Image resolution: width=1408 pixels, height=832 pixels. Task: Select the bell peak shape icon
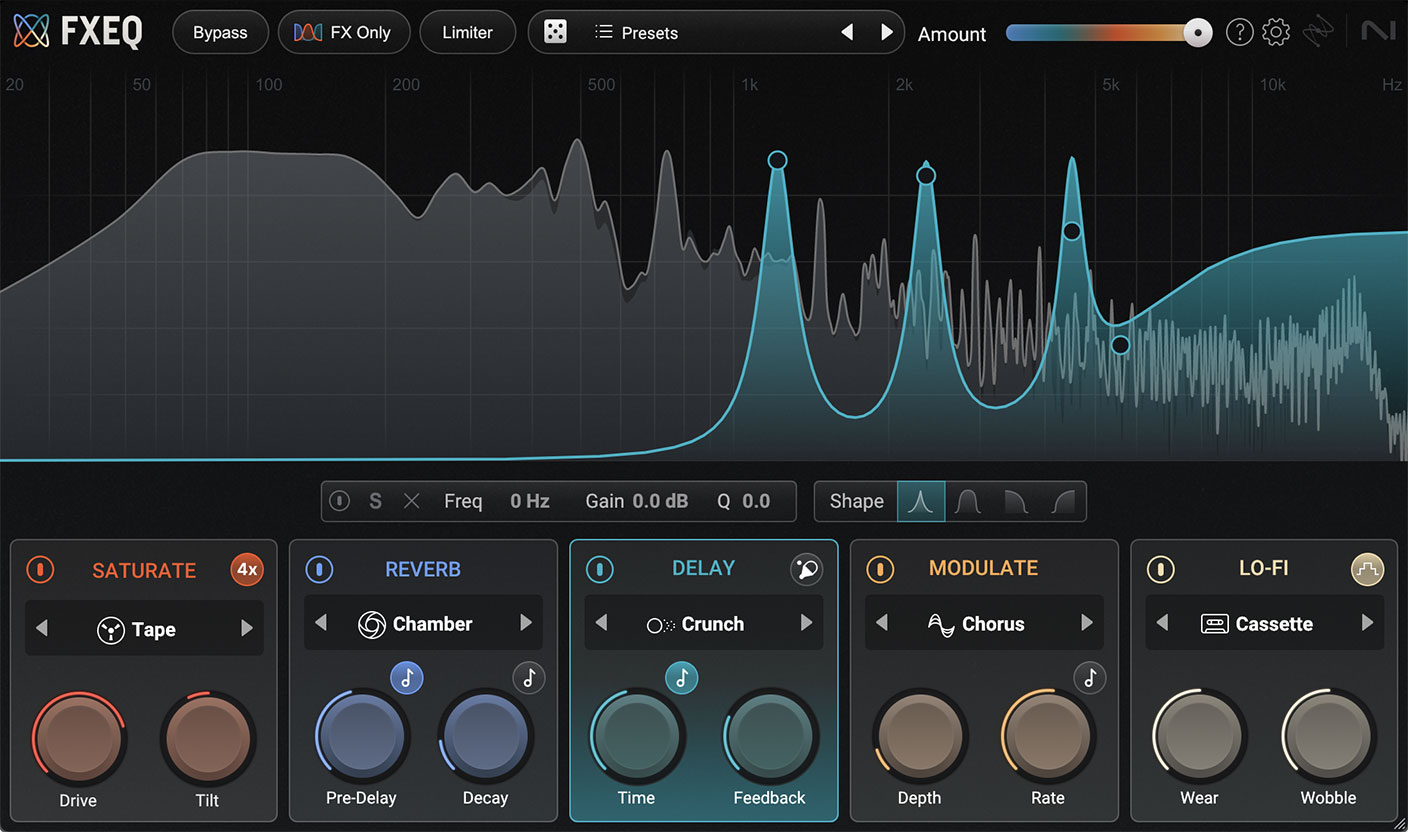[x=921, y=501]
